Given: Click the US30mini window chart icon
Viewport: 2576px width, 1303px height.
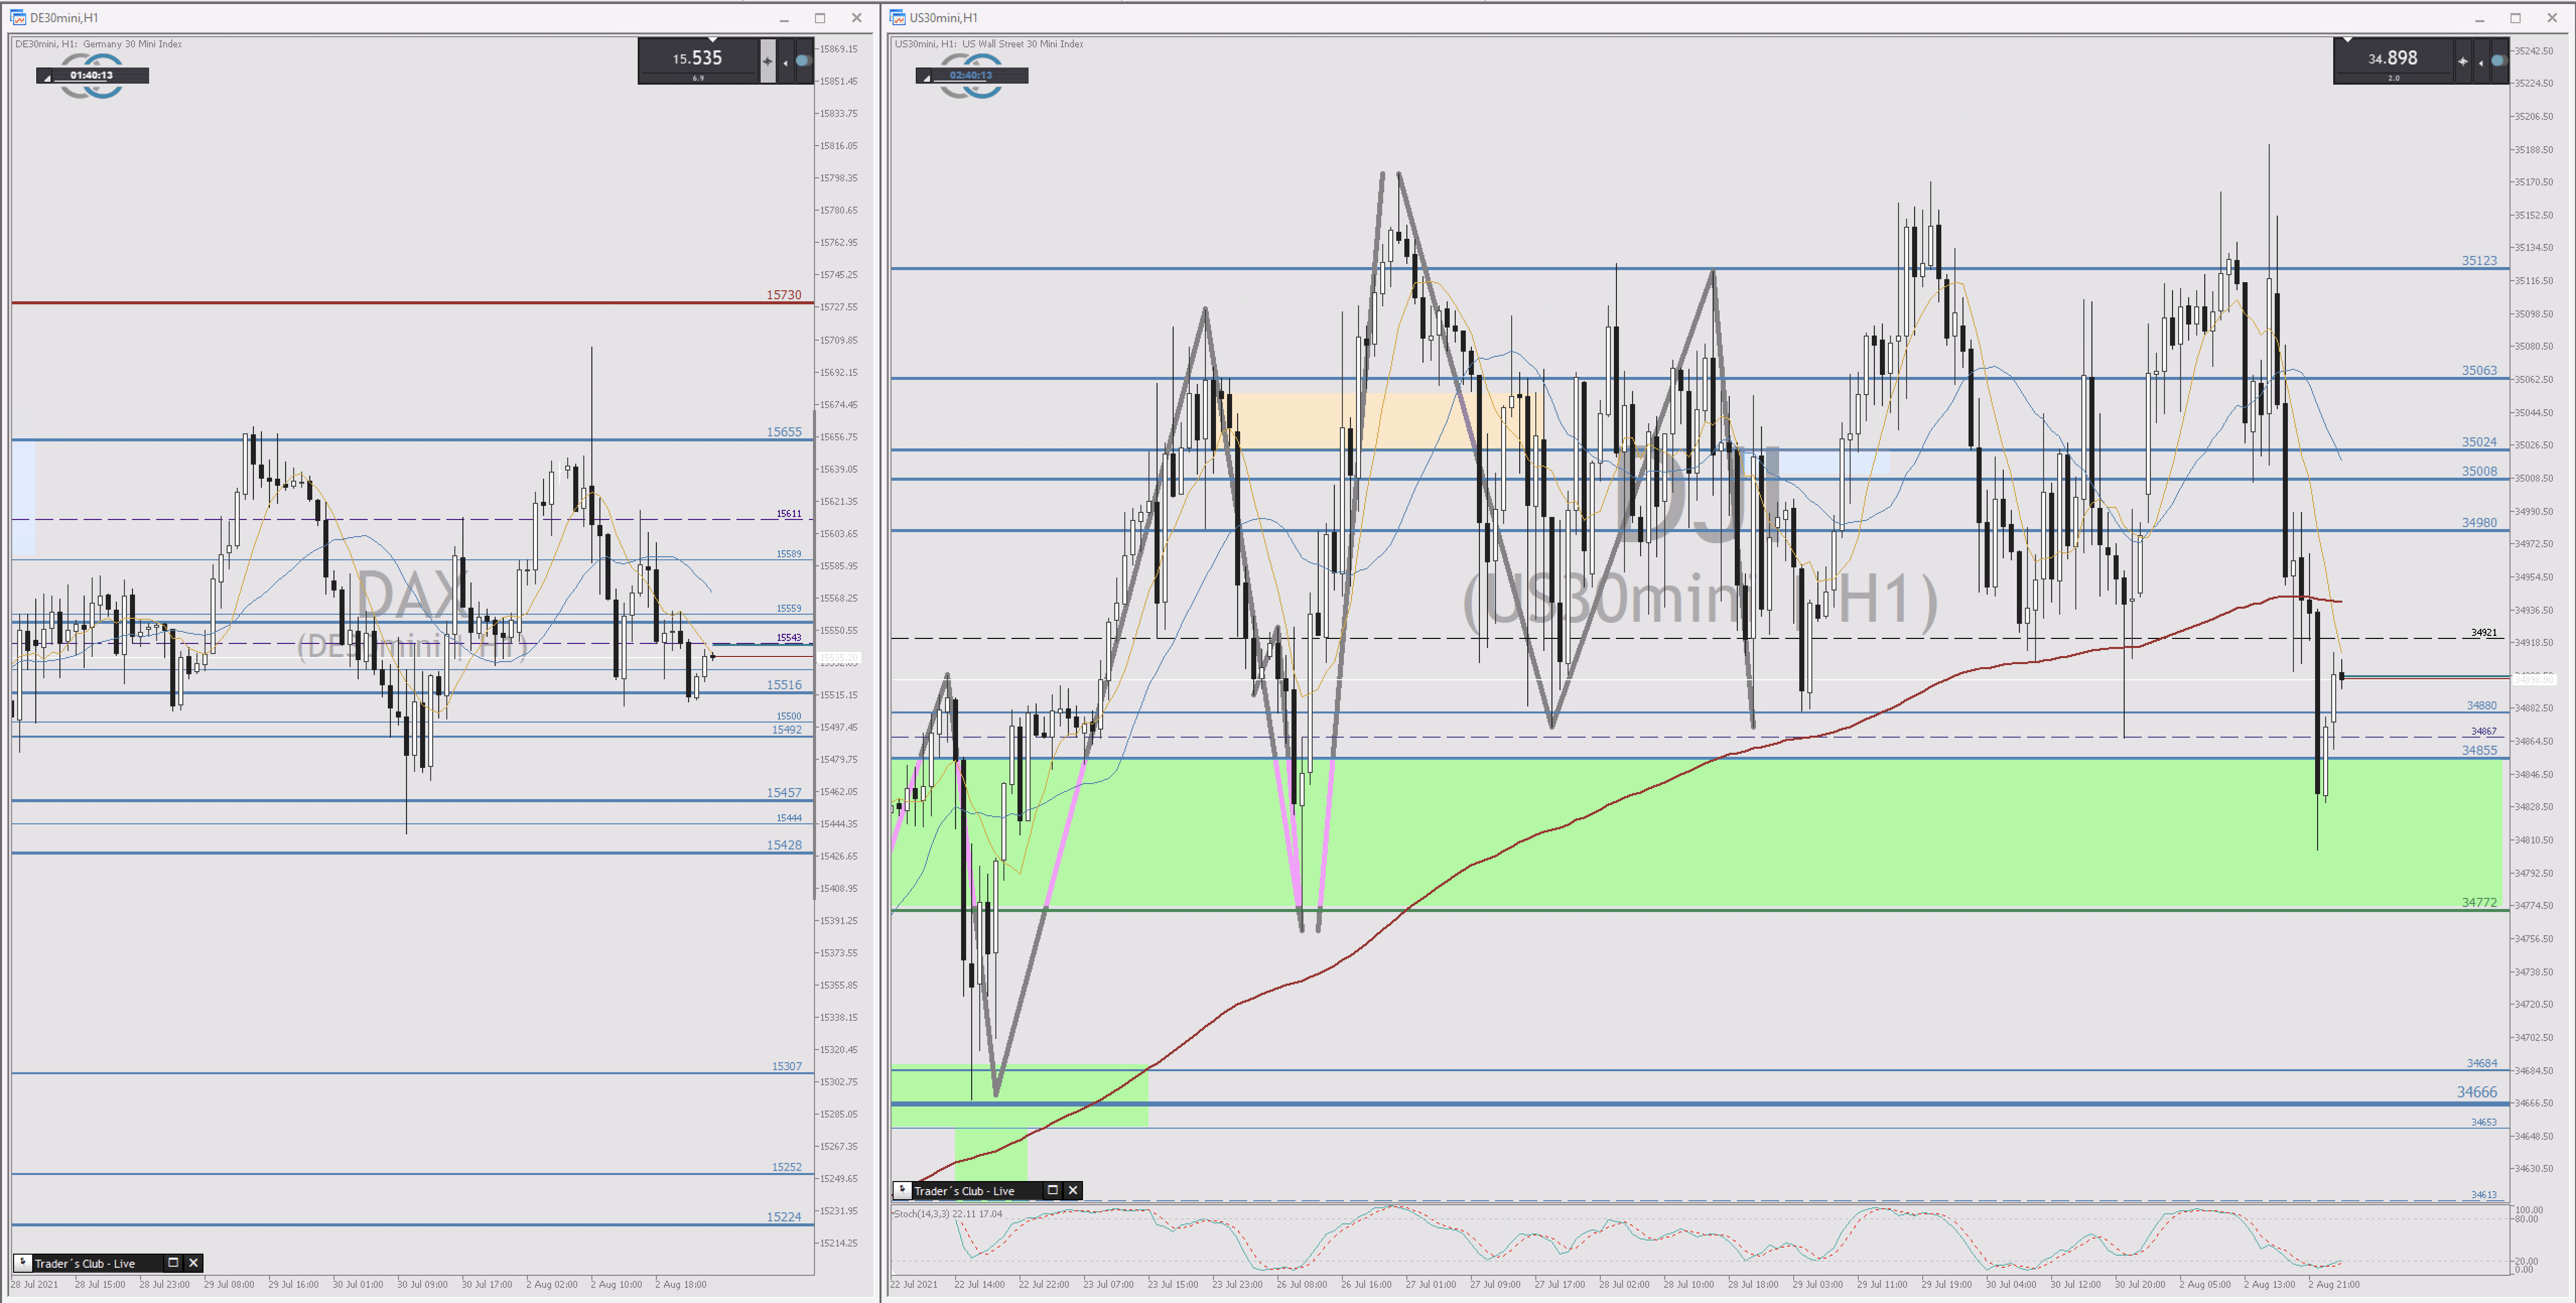Looking at the screenshot, I should (897, 18).
